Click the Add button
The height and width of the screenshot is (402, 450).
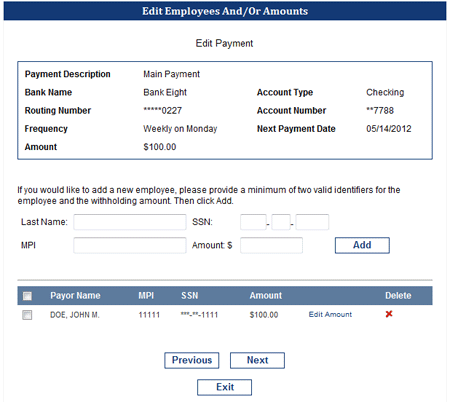[x=362, y=245]
